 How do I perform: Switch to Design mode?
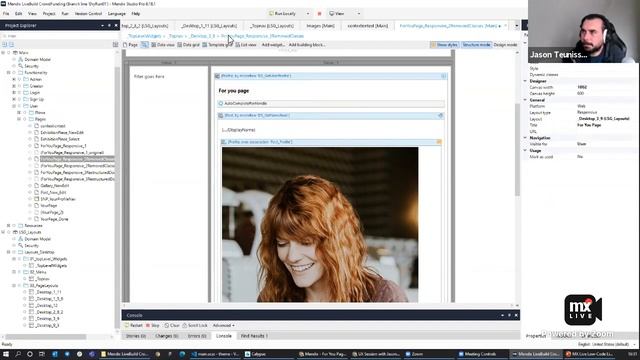tap(505, 45)
